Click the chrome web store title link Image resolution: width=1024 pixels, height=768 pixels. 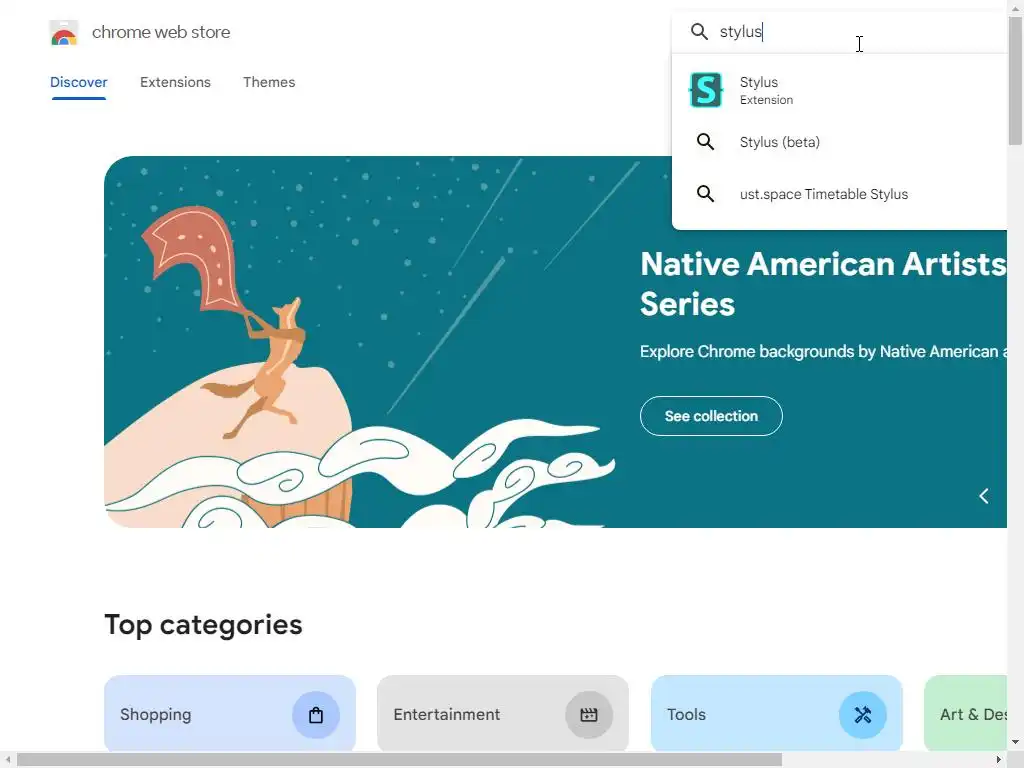(x=161, y=32)
